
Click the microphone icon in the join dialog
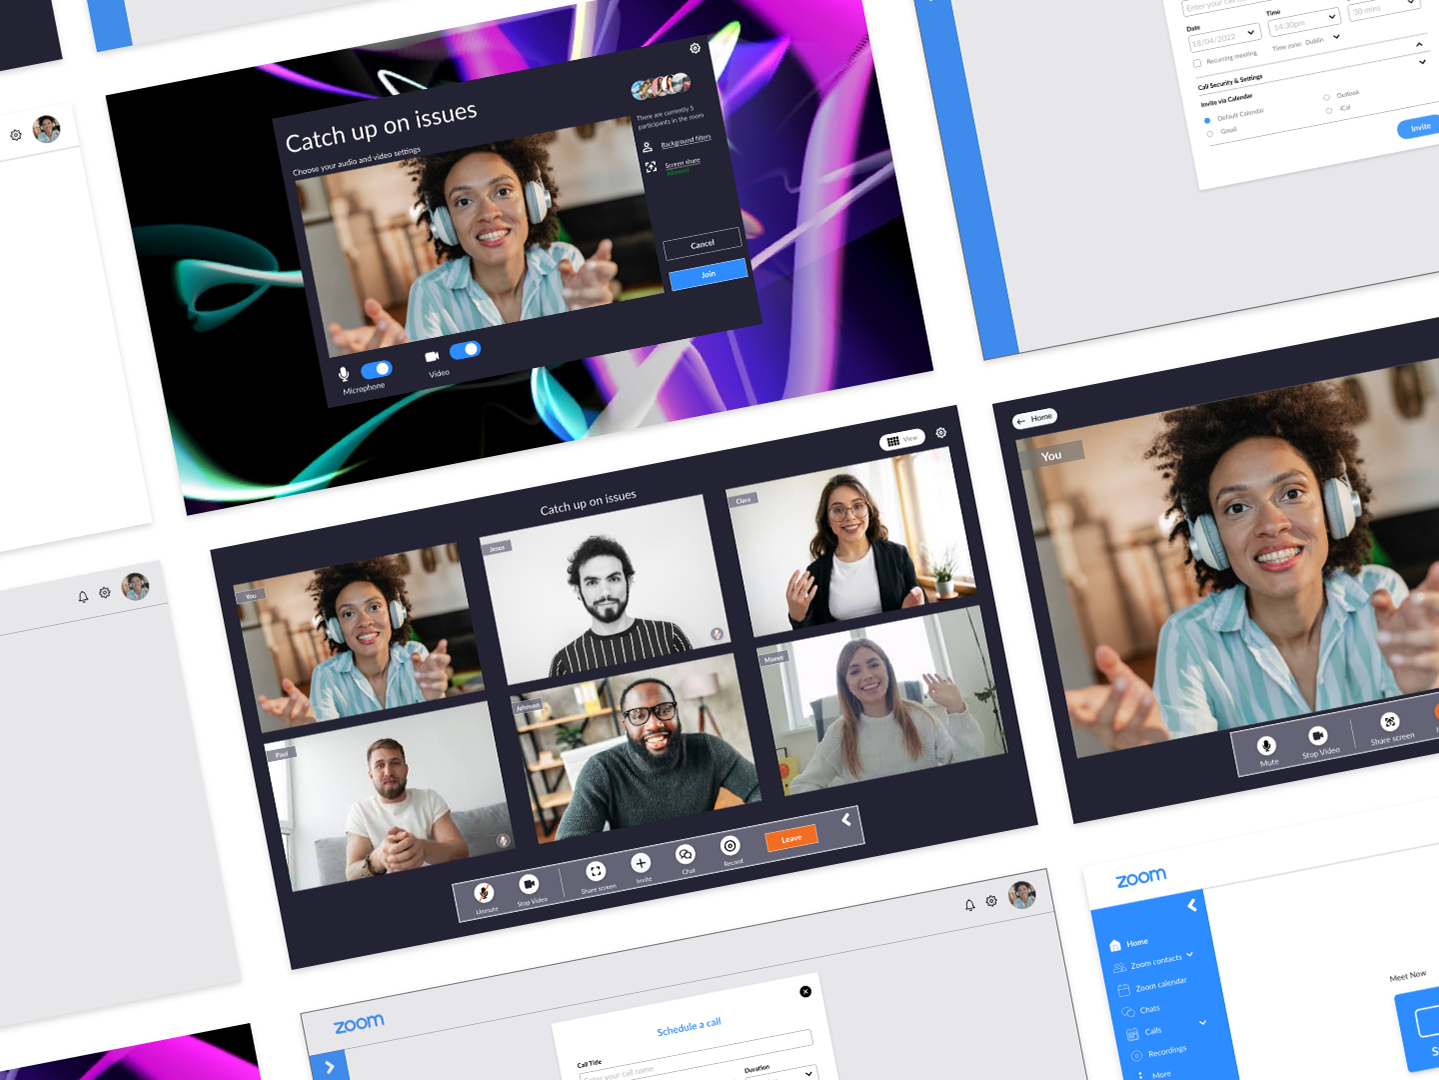coord(344,374)
